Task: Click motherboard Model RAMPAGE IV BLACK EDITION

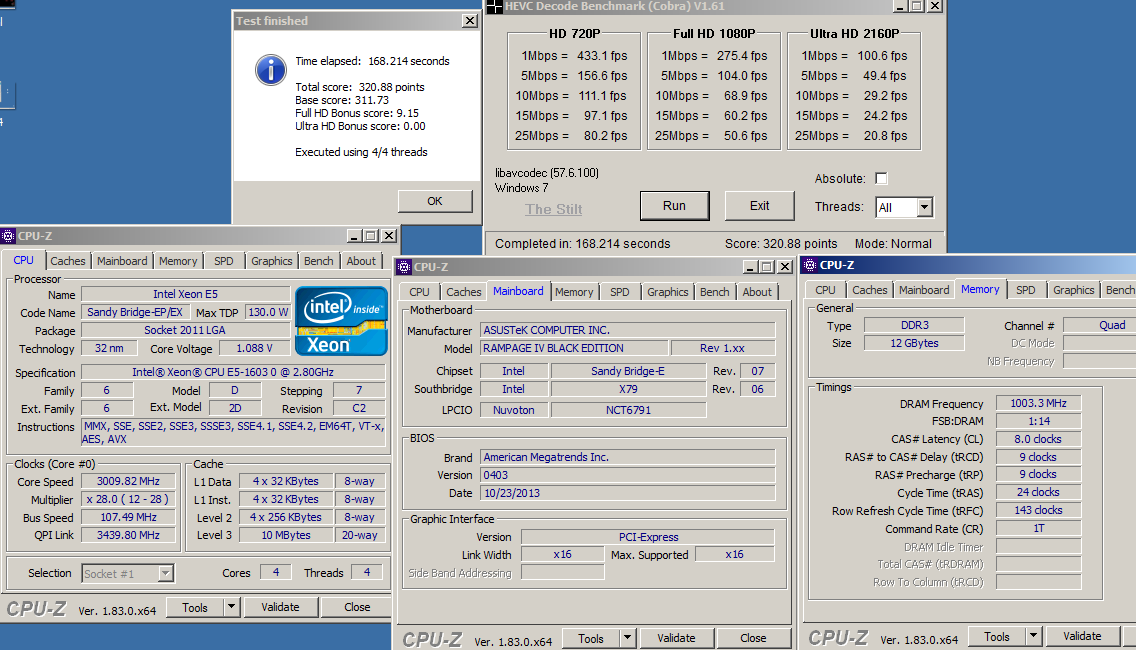Action: click(572, 349)
